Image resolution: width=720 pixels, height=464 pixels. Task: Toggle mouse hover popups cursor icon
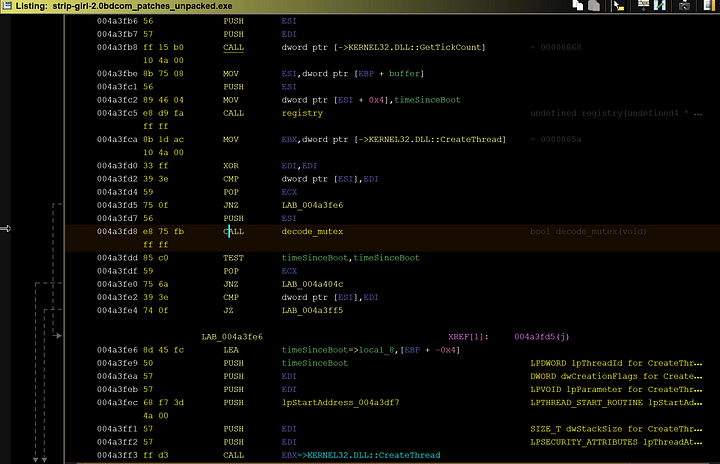[x=619, y=6]
